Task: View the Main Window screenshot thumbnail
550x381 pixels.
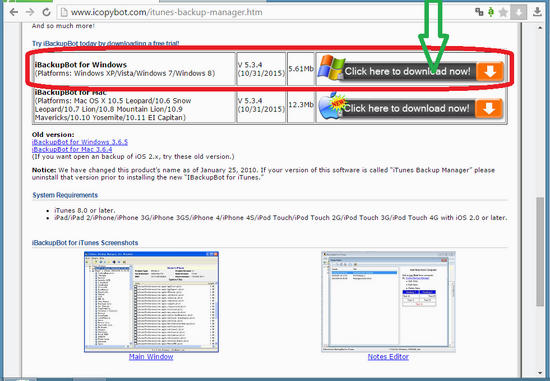Action: (151, 302)
